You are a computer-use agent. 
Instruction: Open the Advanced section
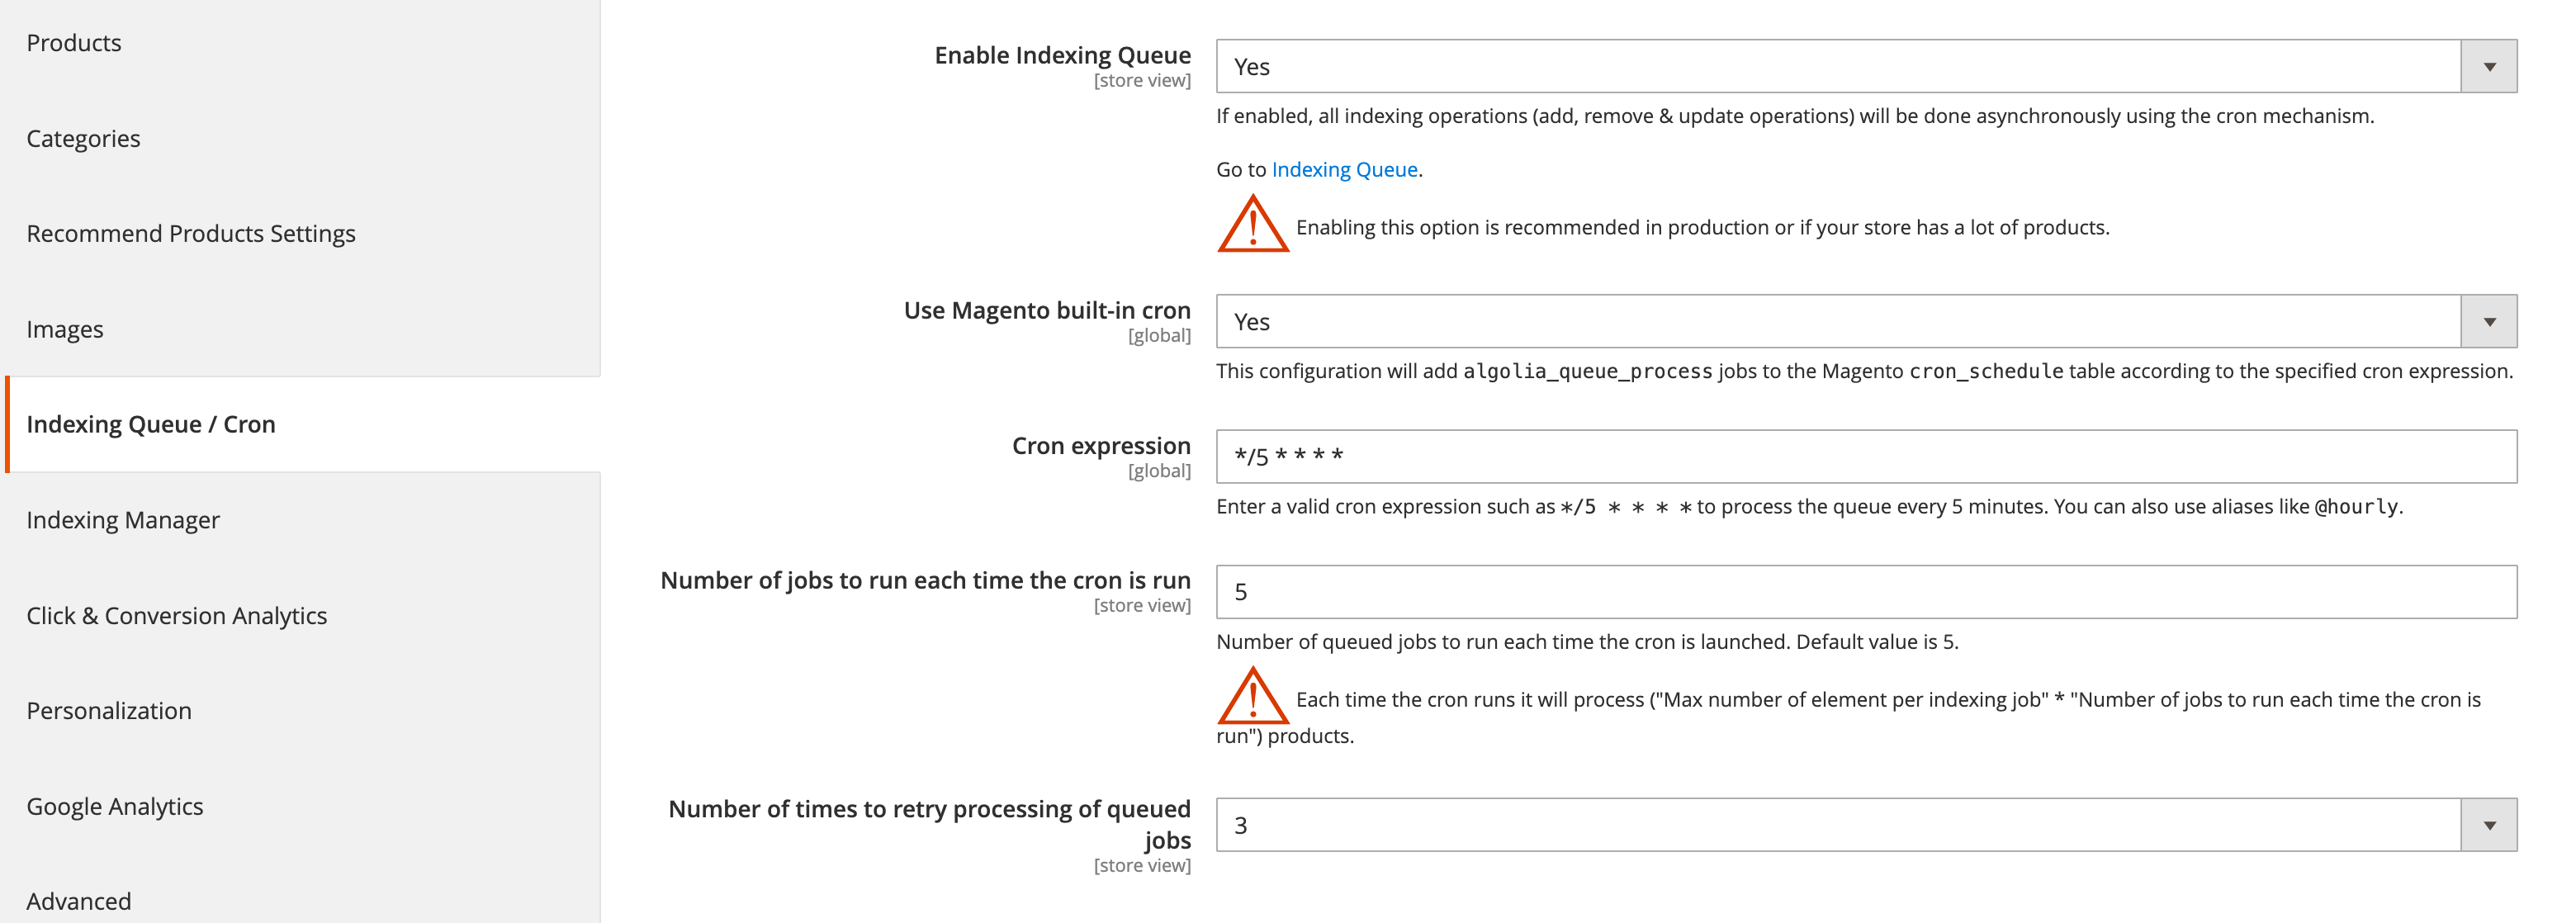(79, 901)
